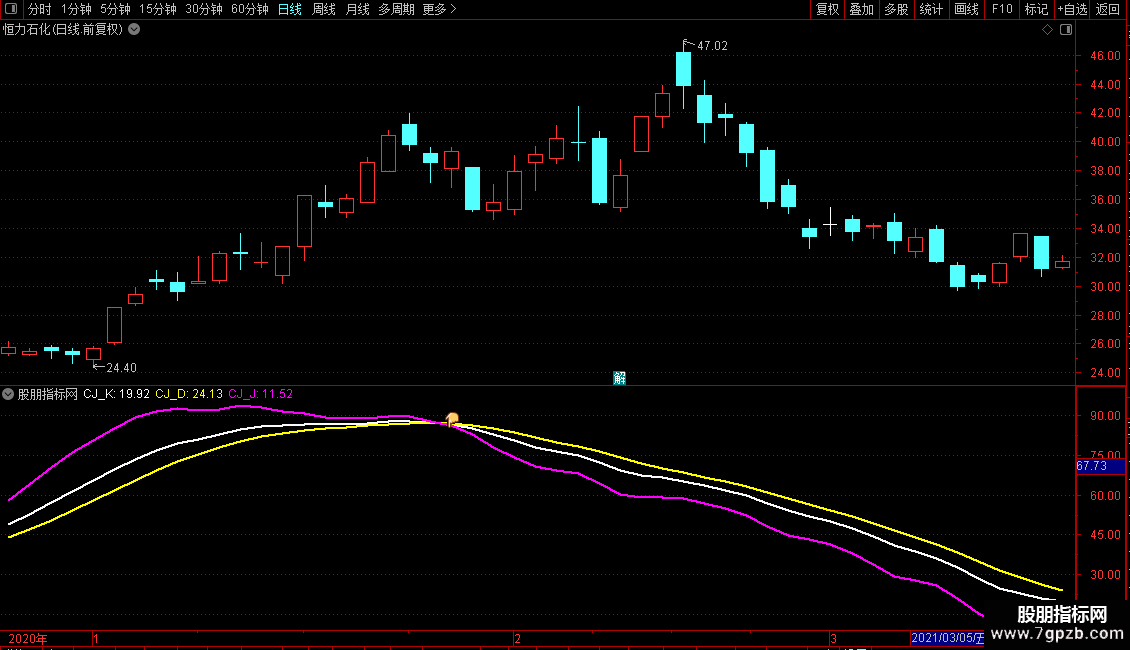Click the diamond icon in chart header
Screen dimensions: 1130x650
1048,30
